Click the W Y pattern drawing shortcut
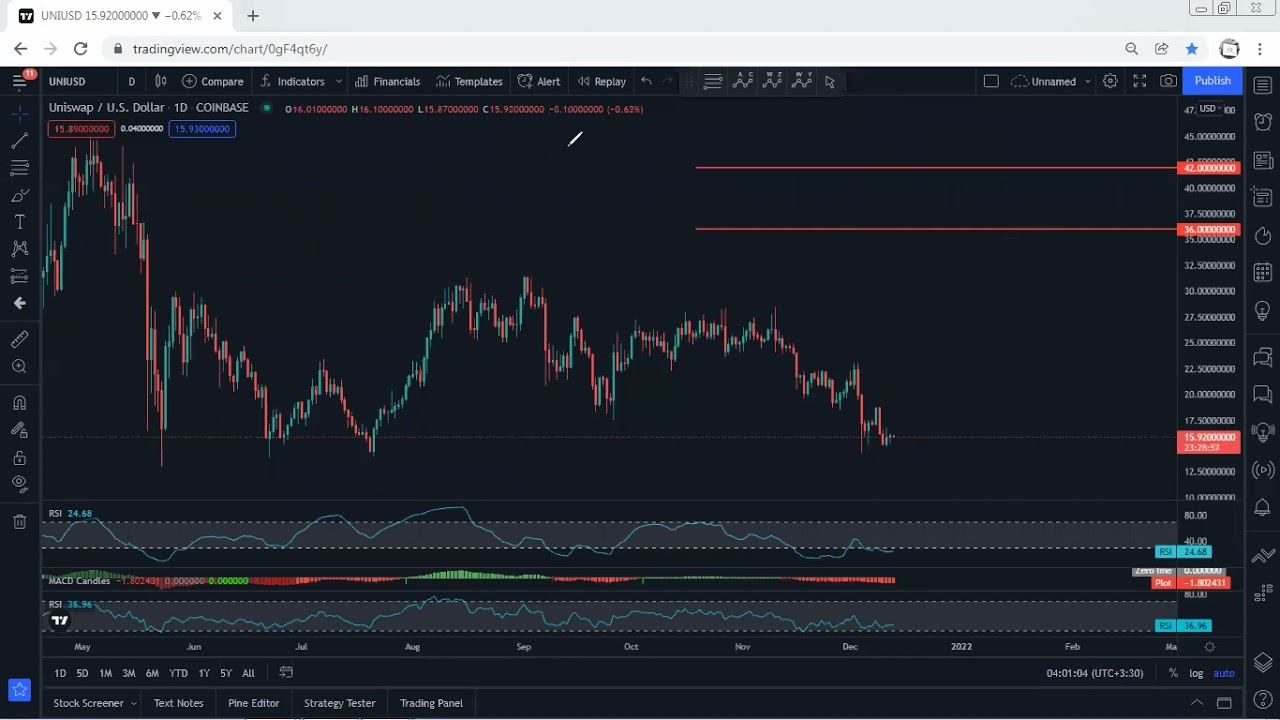The height and width of the screenshot is (720, 1280). coord(802,81)
